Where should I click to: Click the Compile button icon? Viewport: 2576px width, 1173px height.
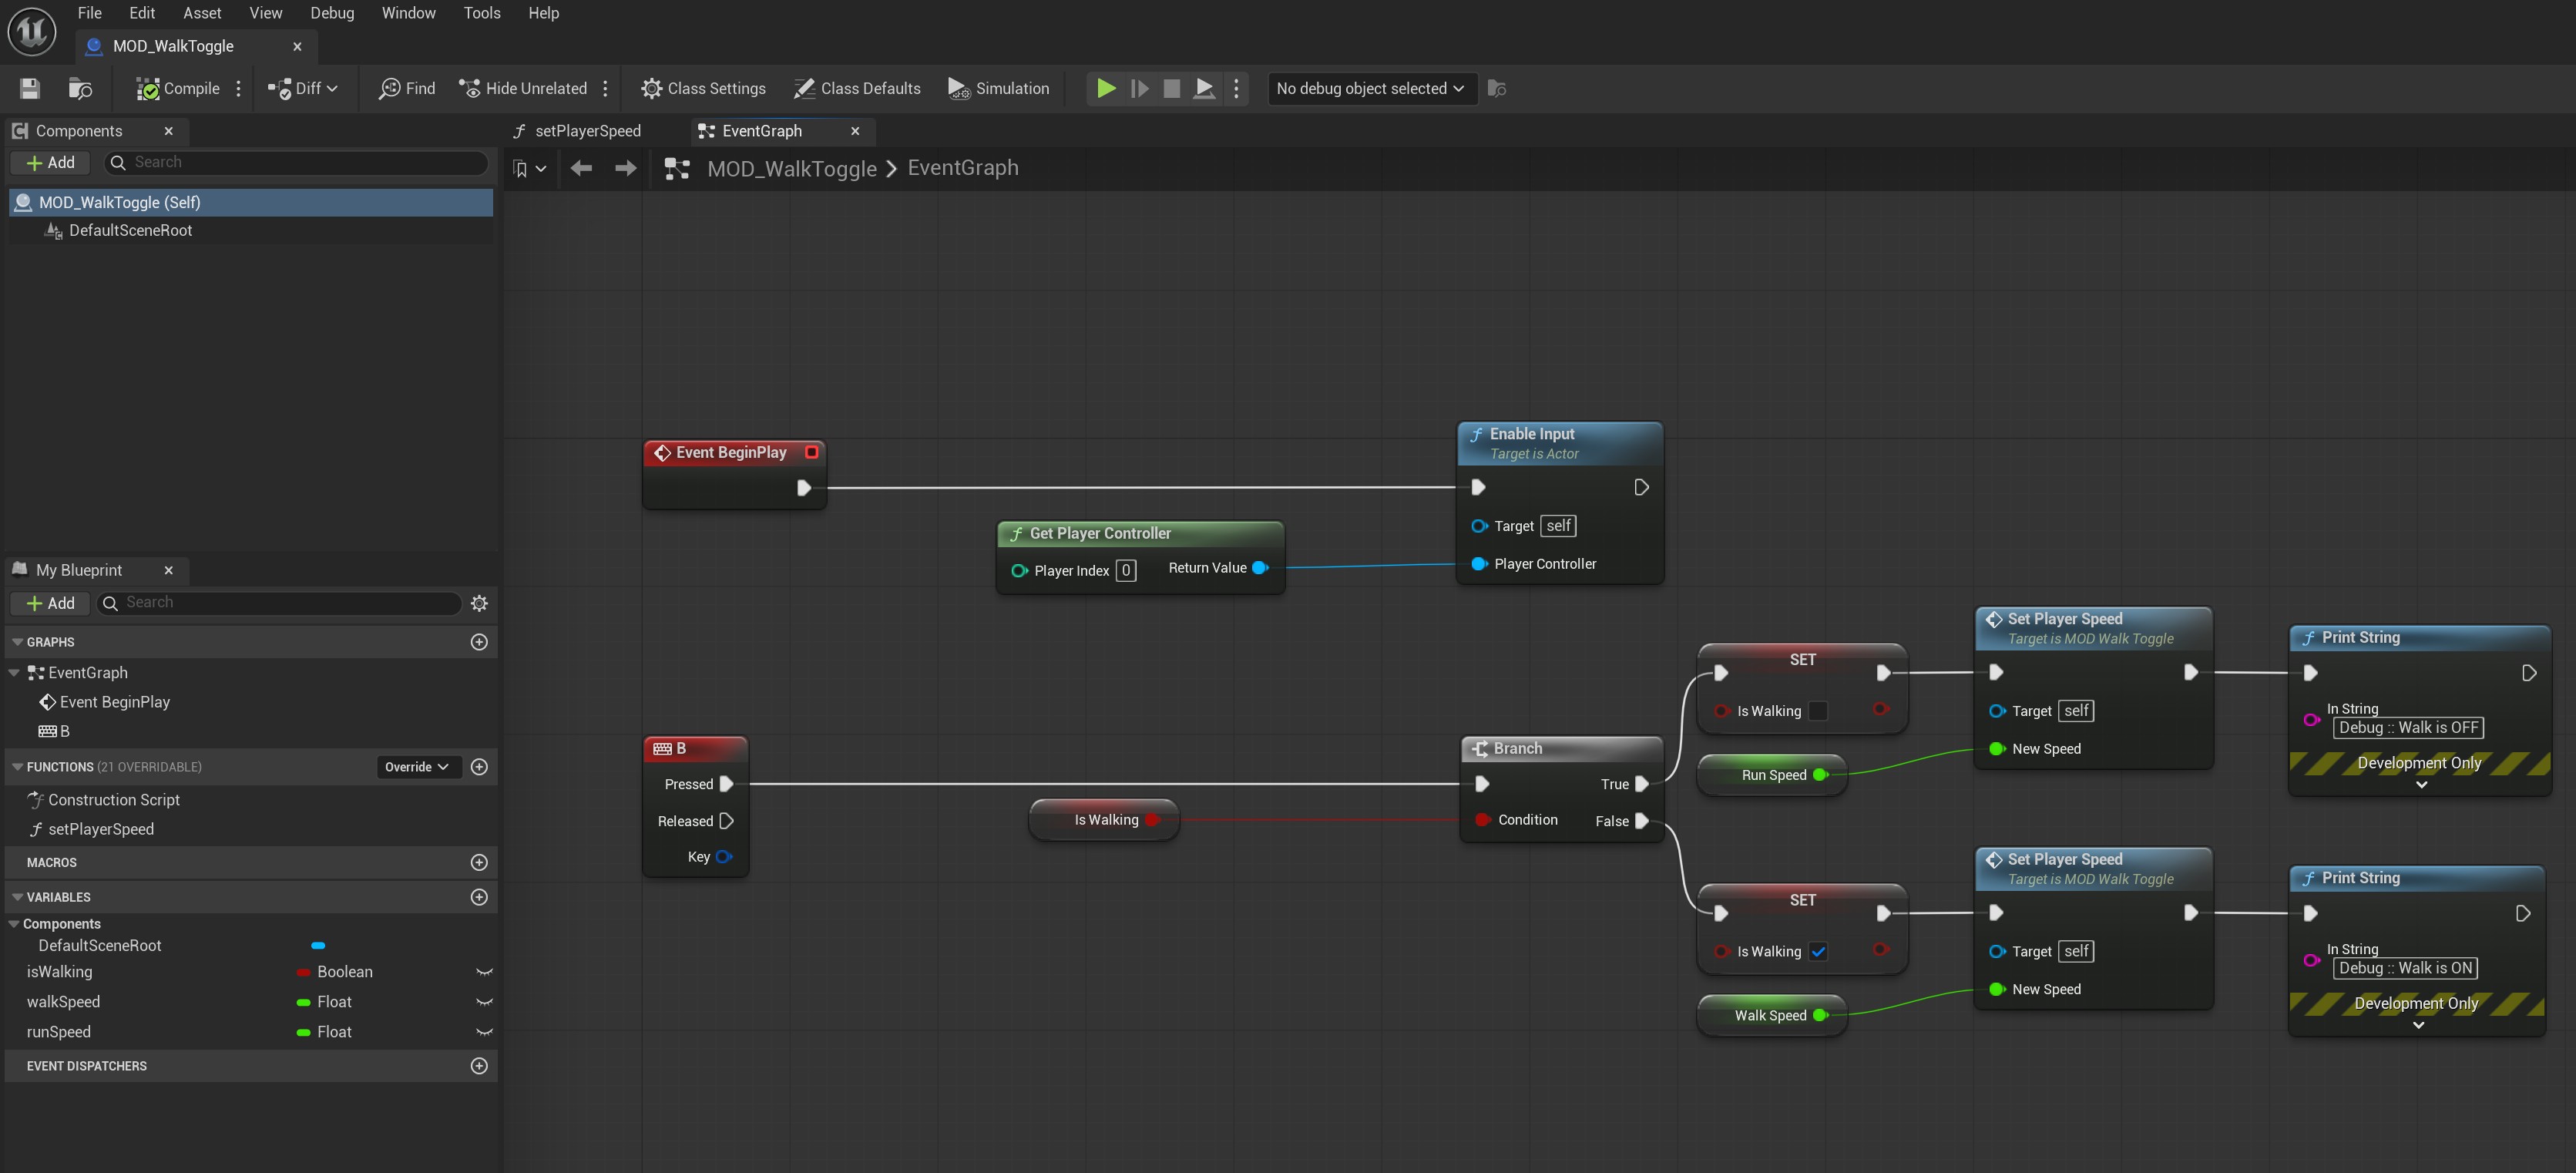(148, 88)
